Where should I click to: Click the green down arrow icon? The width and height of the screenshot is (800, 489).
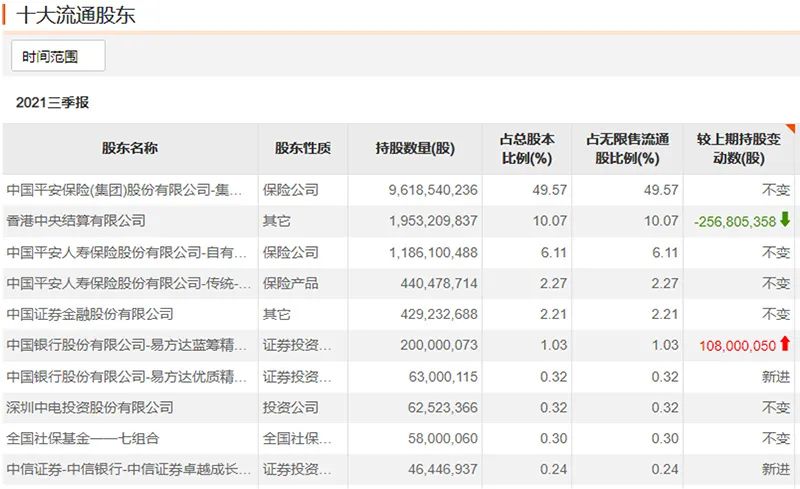click(785, 221)
